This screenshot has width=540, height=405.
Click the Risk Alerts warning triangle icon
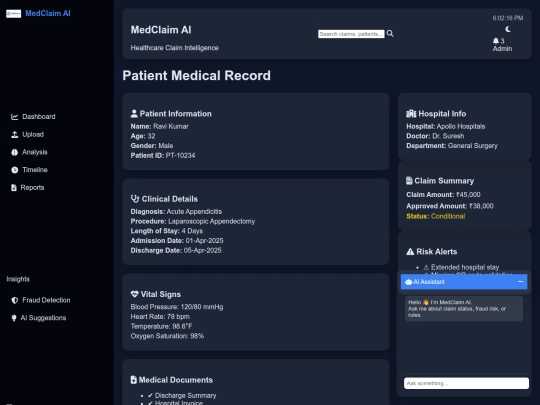click(x=410, y=252)
